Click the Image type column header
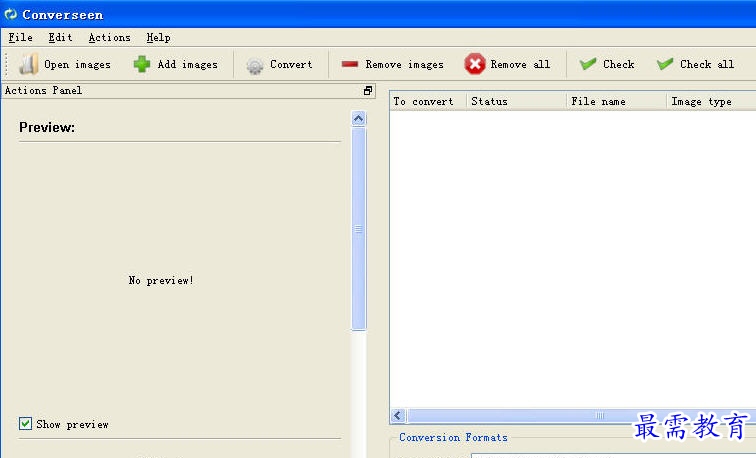 coord(711,101)
